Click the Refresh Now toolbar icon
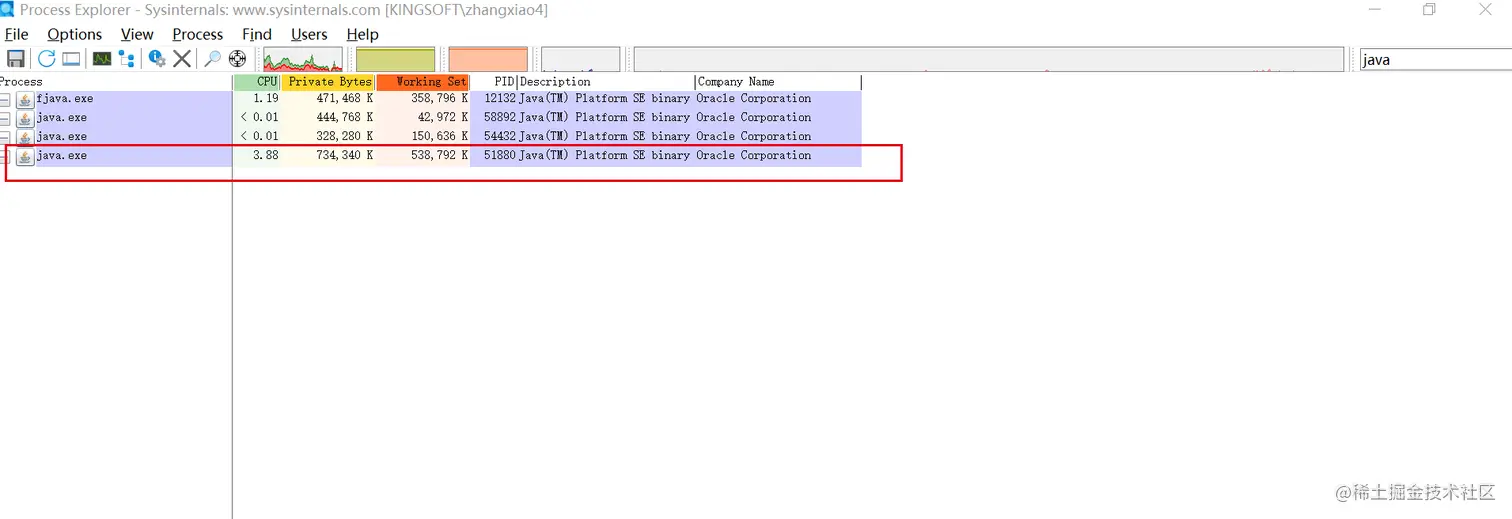This screenshot has height=519, width=1512. 46,59
